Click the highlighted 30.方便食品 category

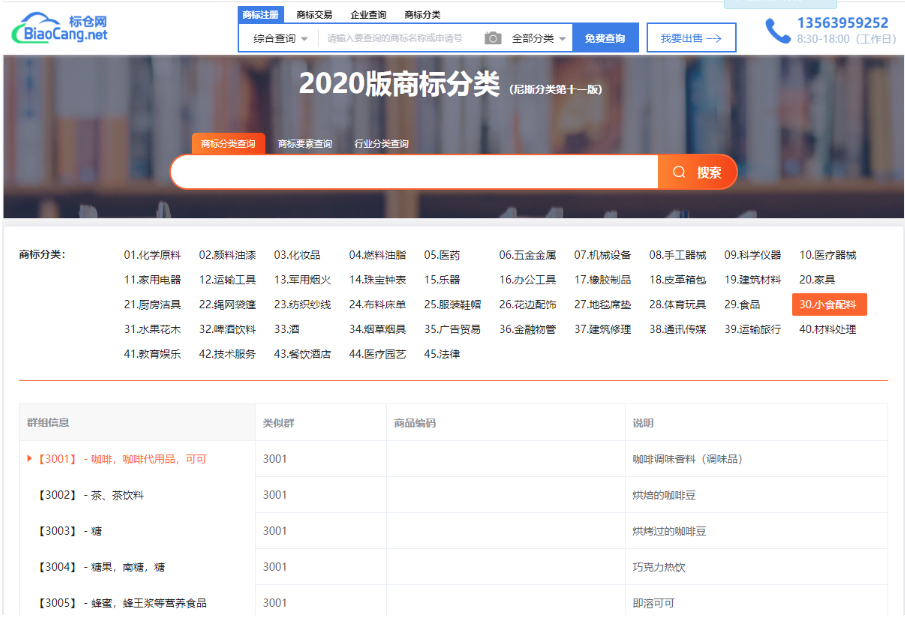click(828, 304)
